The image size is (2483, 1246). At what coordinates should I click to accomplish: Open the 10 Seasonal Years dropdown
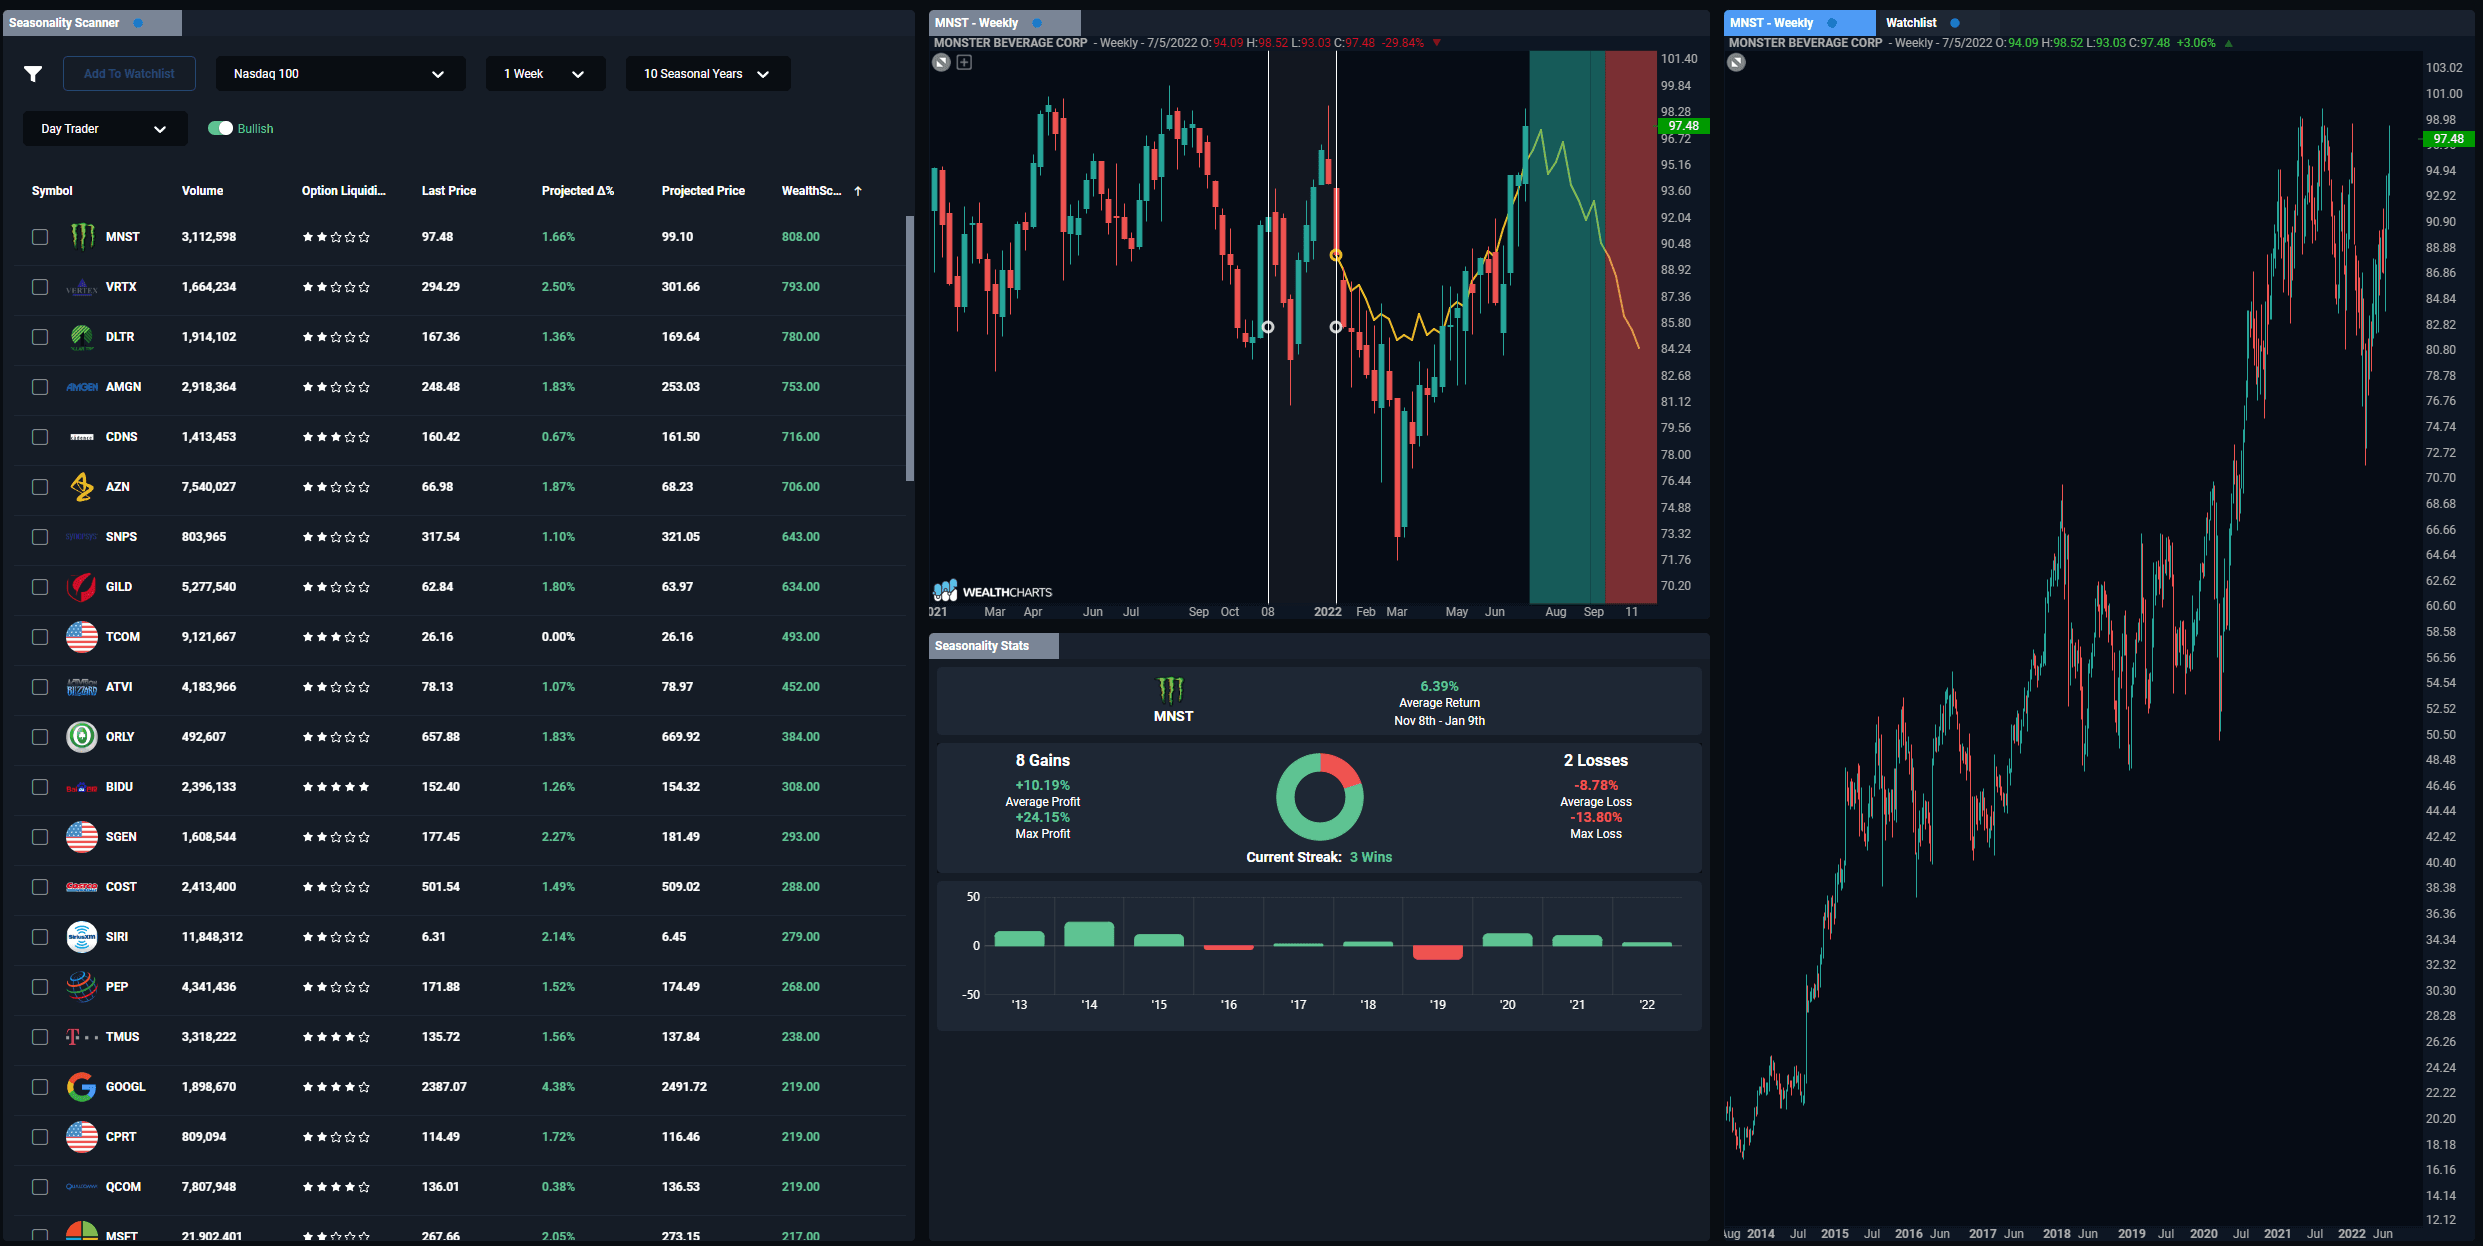[708, 74]
